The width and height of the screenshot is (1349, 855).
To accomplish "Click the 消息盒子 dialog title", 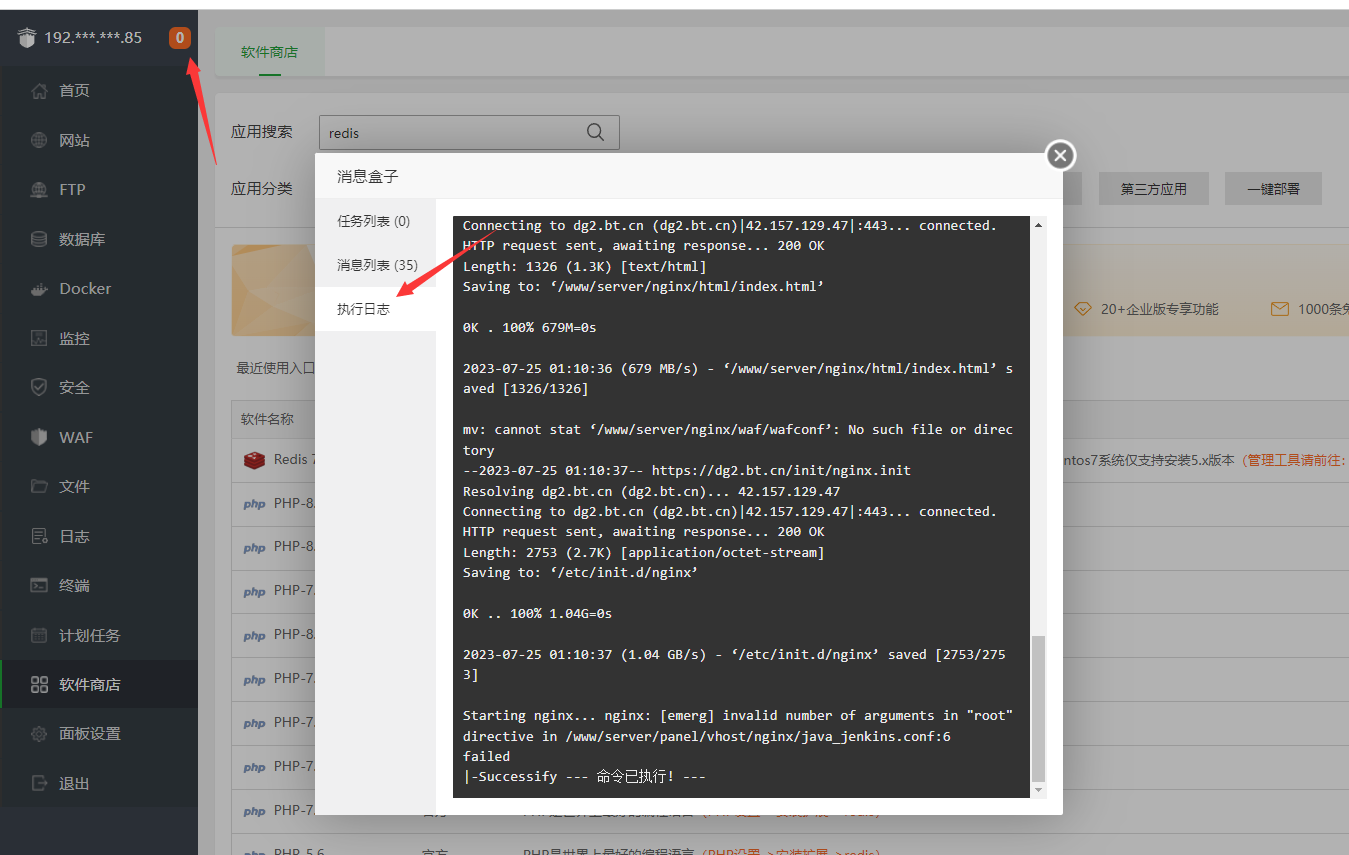I will (x=368, y=176).
